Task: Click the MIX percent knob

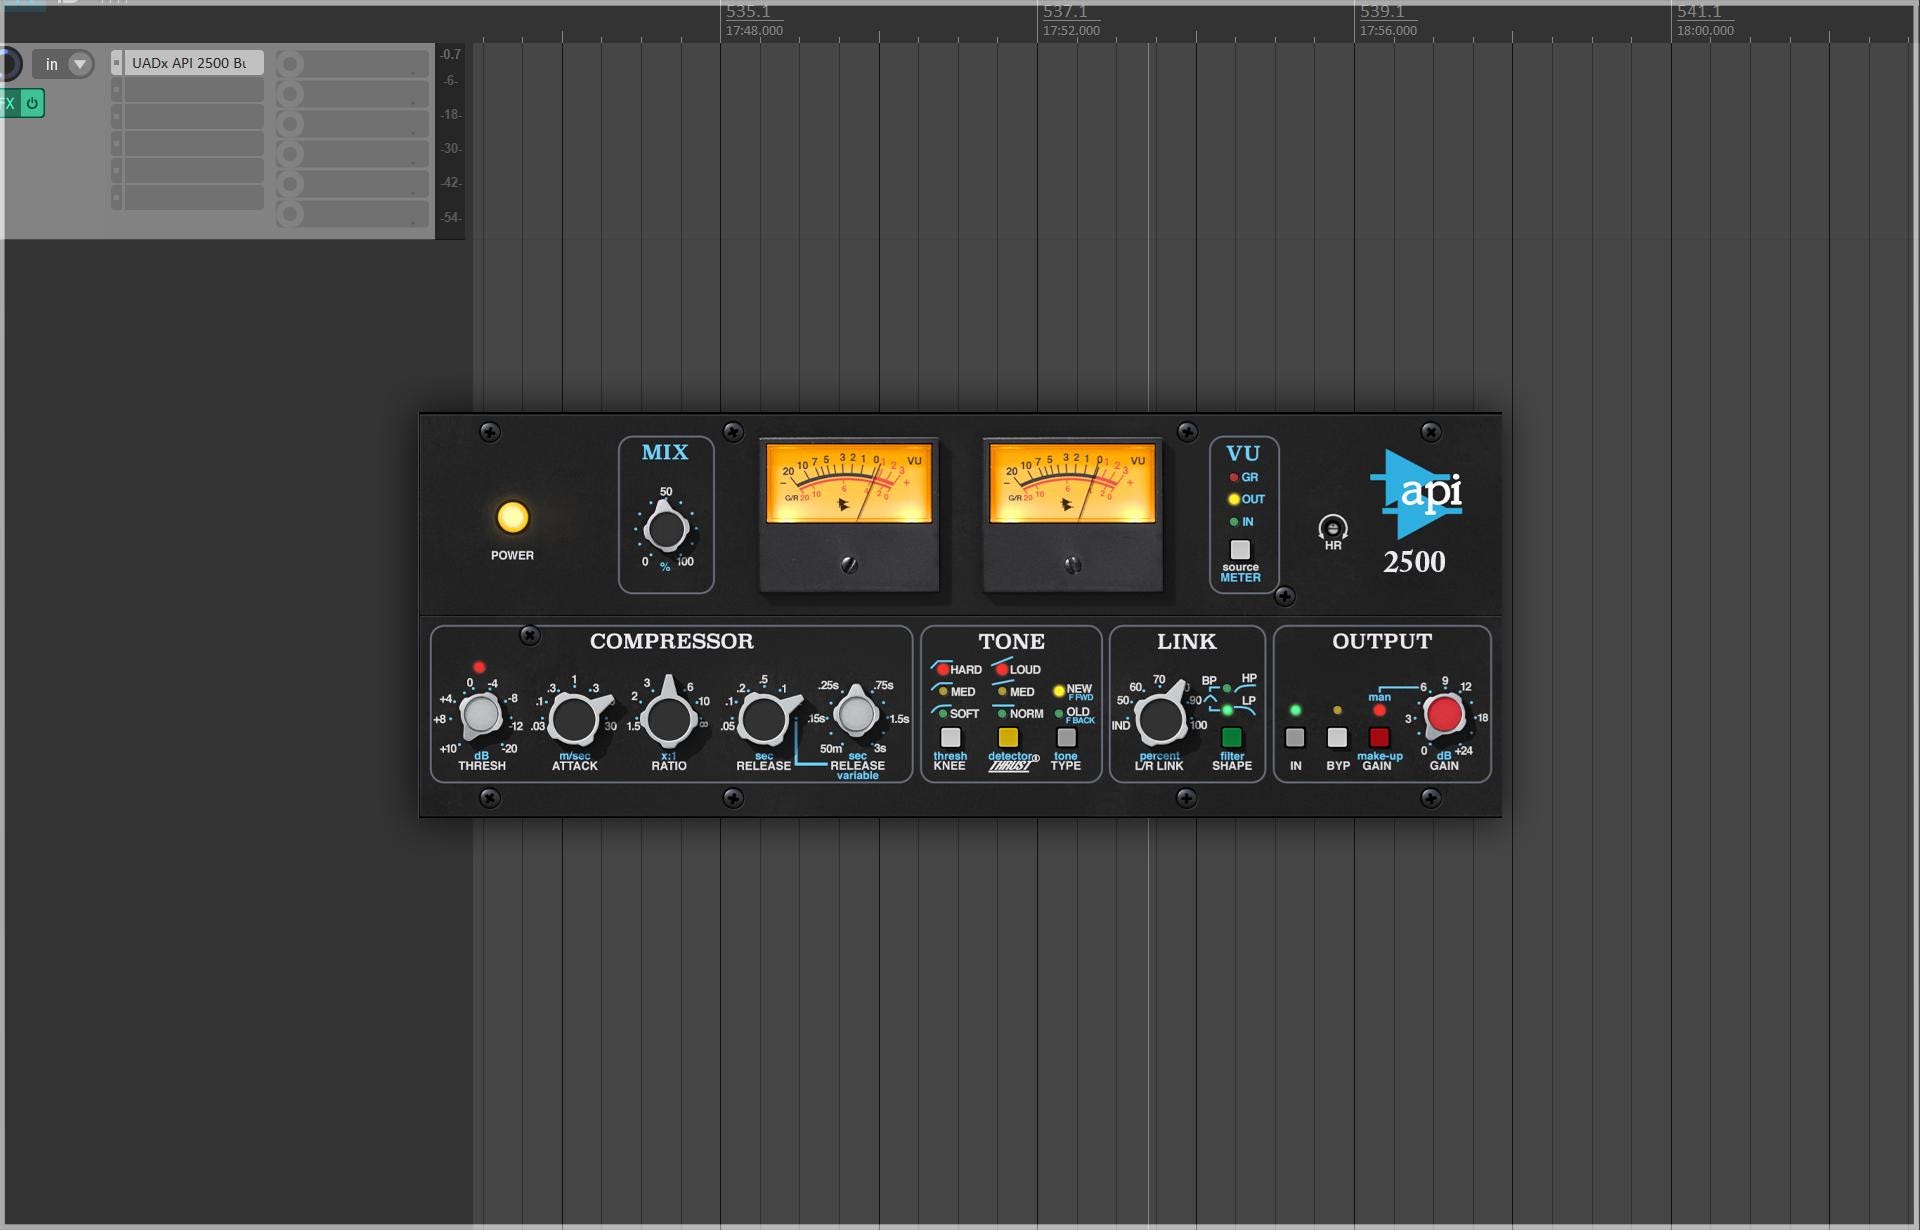Action: click(x=666, y=529)
